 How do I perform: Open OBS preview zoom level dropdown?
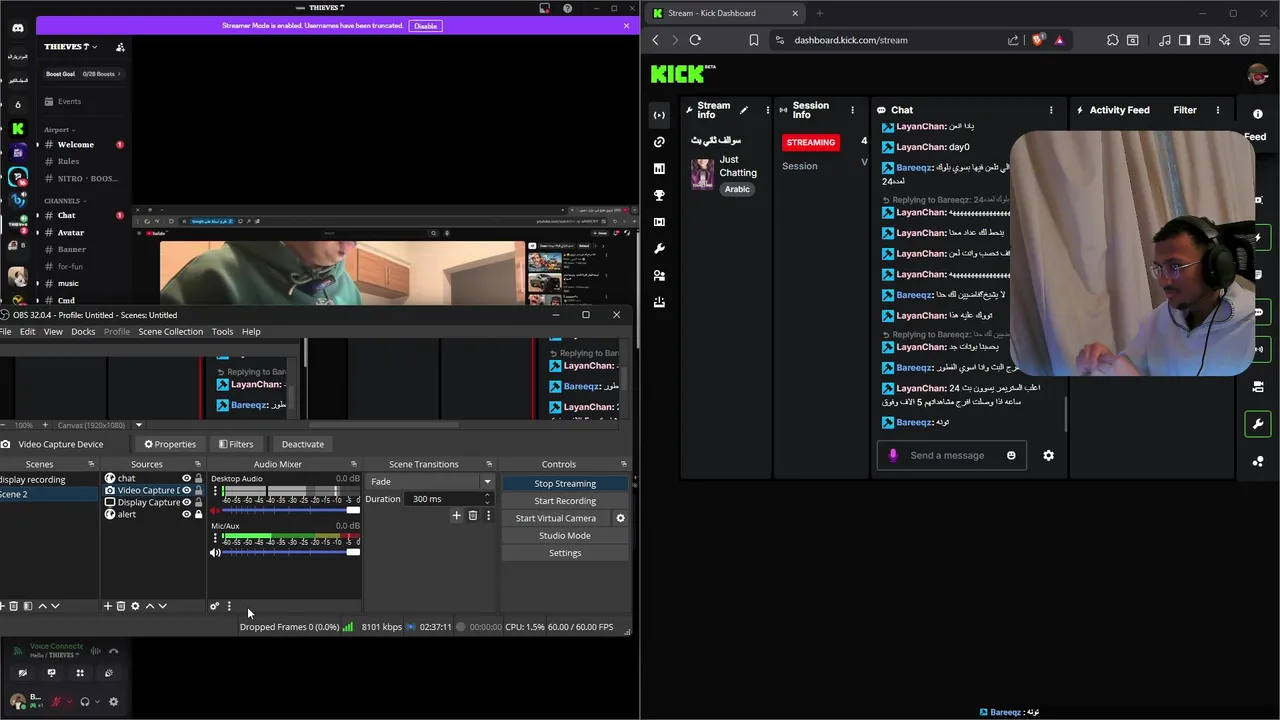[x=139, y=425]
